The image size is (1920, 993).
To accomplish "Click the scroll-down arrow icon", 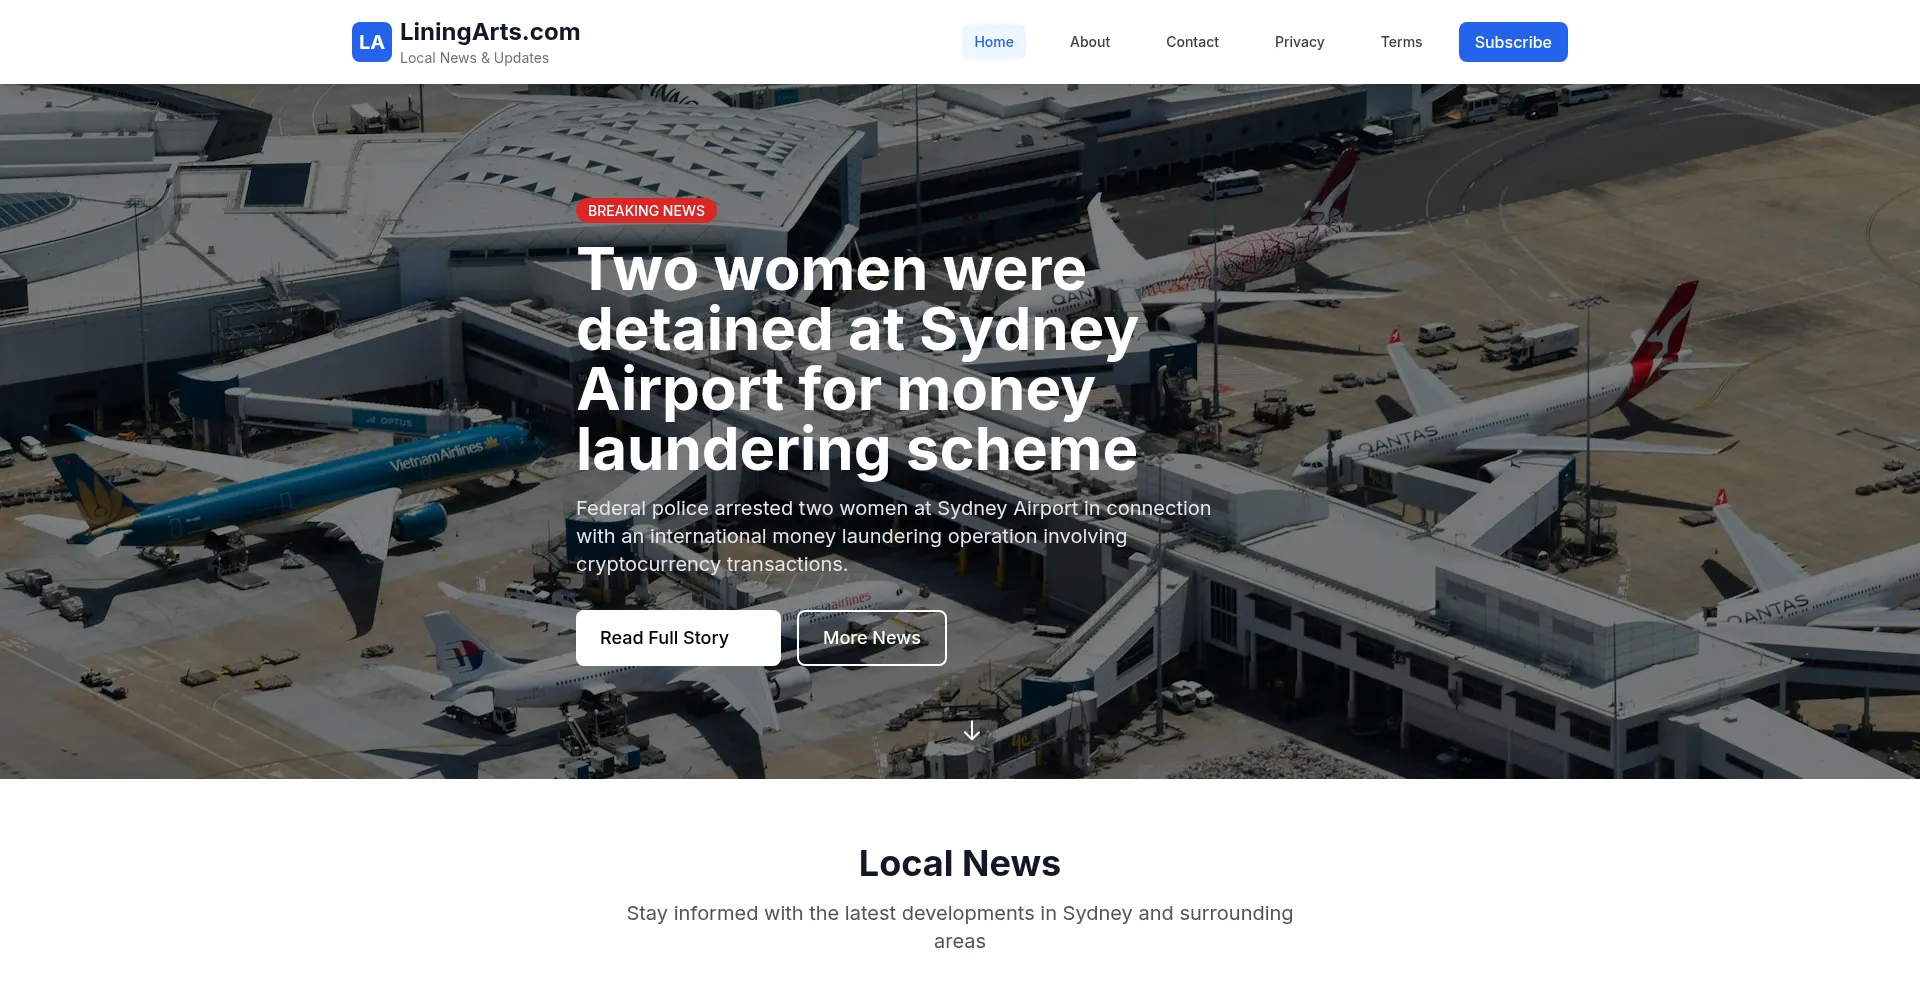I will click(x=971, y=731).
